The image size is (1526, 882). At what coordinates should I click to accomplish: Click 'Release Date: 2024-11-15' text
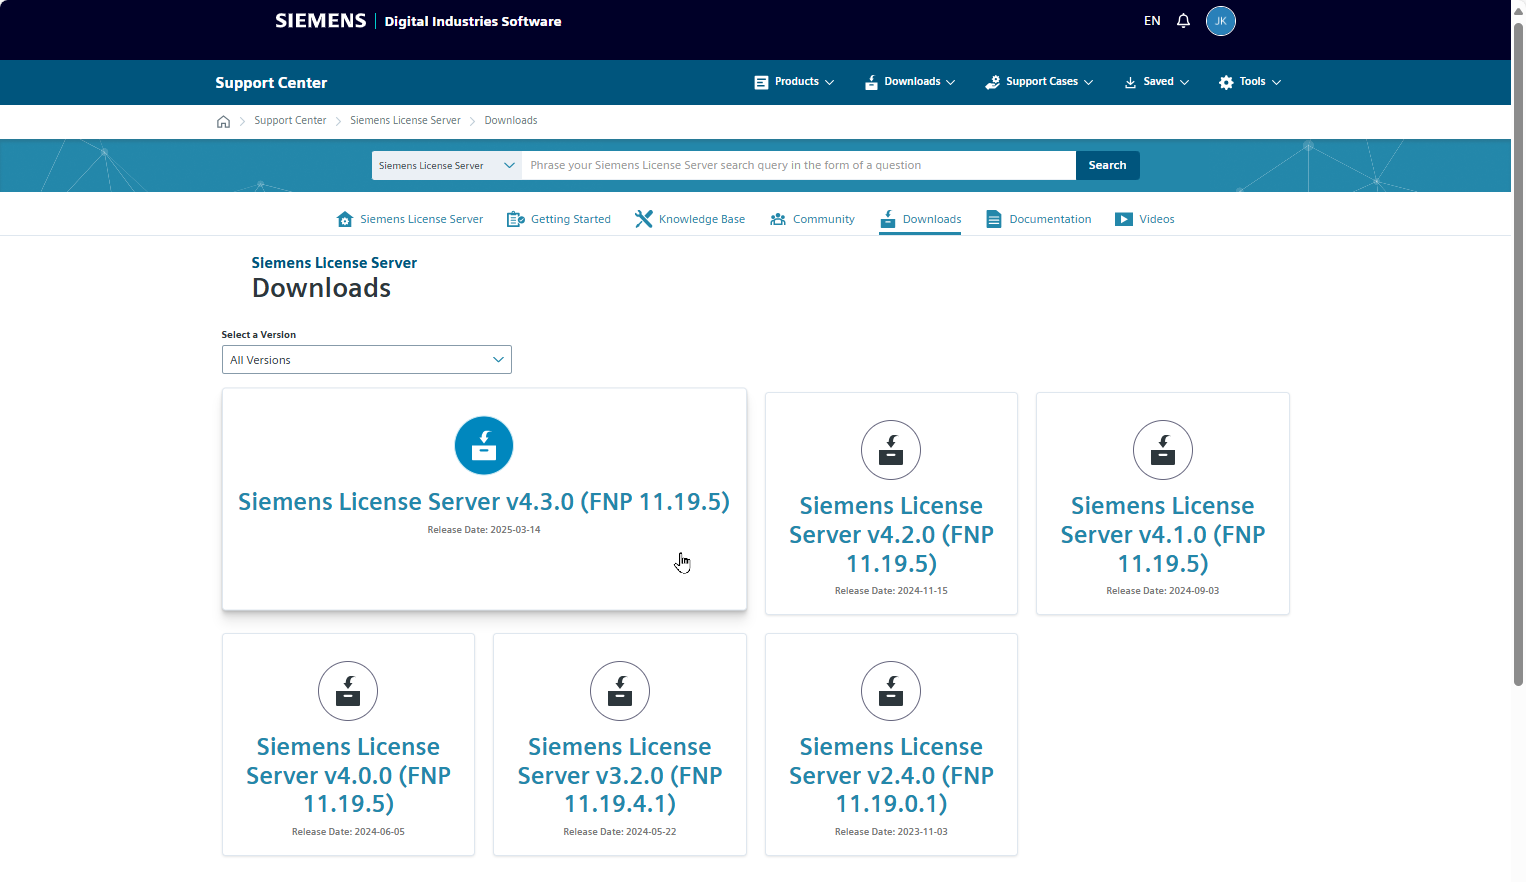(891, 591)
